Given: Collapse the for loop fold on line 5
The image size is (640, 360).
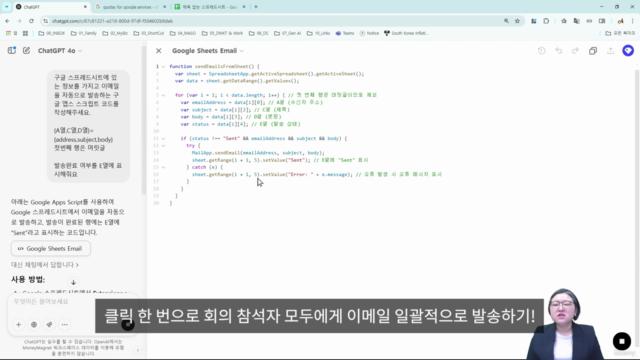Looking at the screenshot, I should click(163, 95).
